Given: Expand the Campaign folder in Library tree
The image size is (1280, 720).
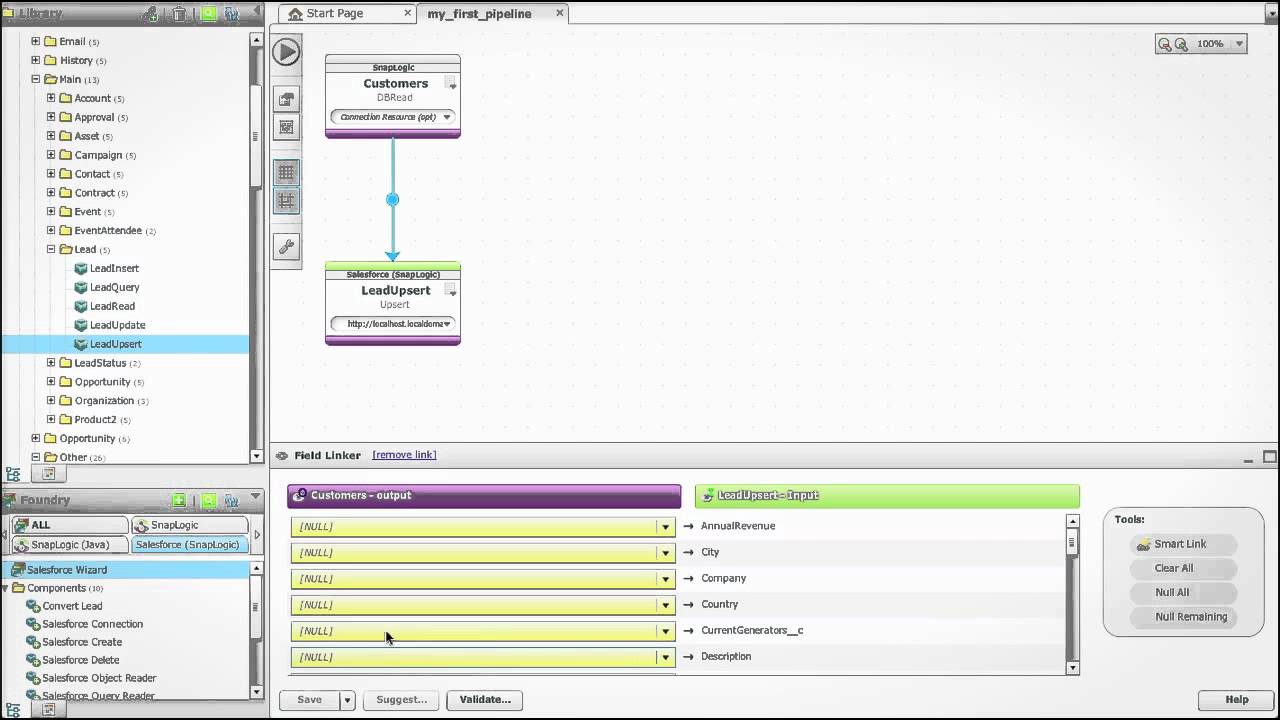Looking at the screenshot, I should [x=51, y=155].
